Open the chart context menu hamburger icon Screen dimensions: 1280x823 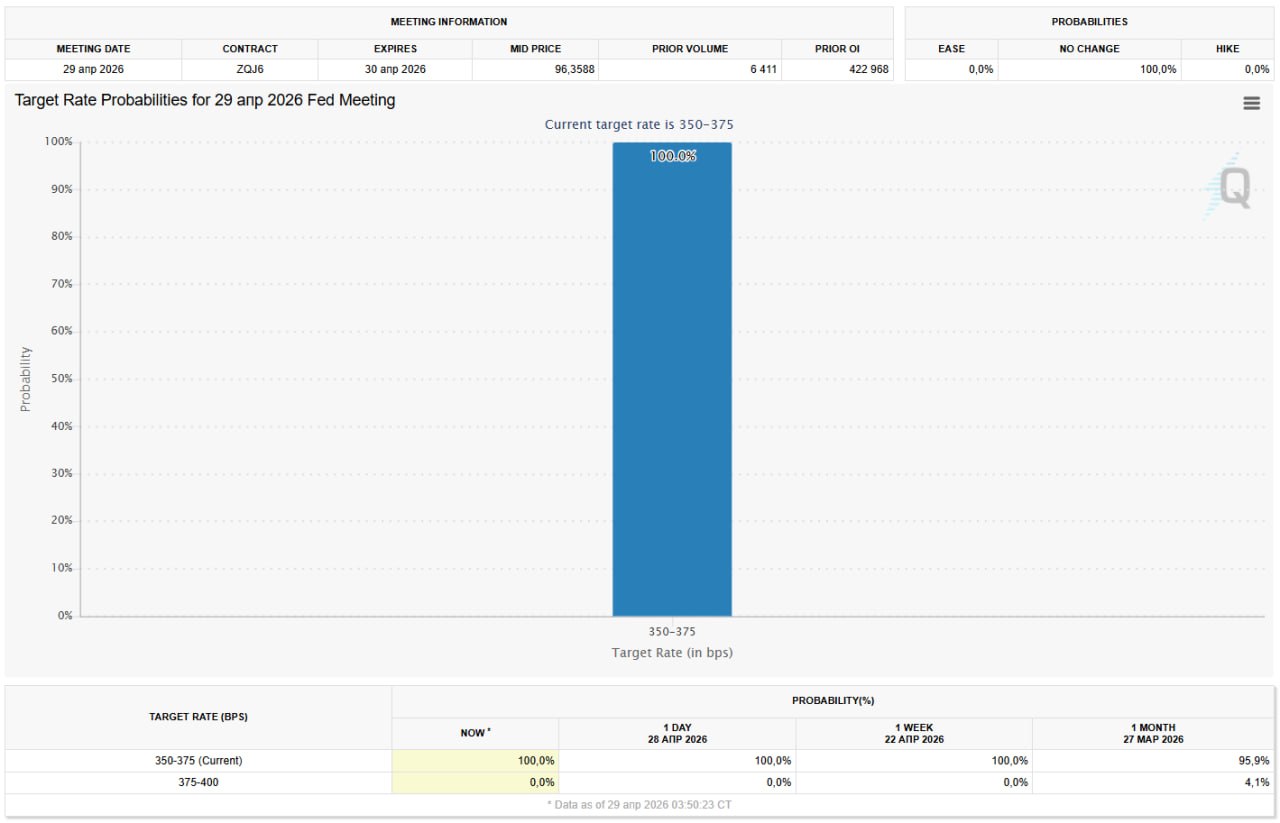point(1251,103)
